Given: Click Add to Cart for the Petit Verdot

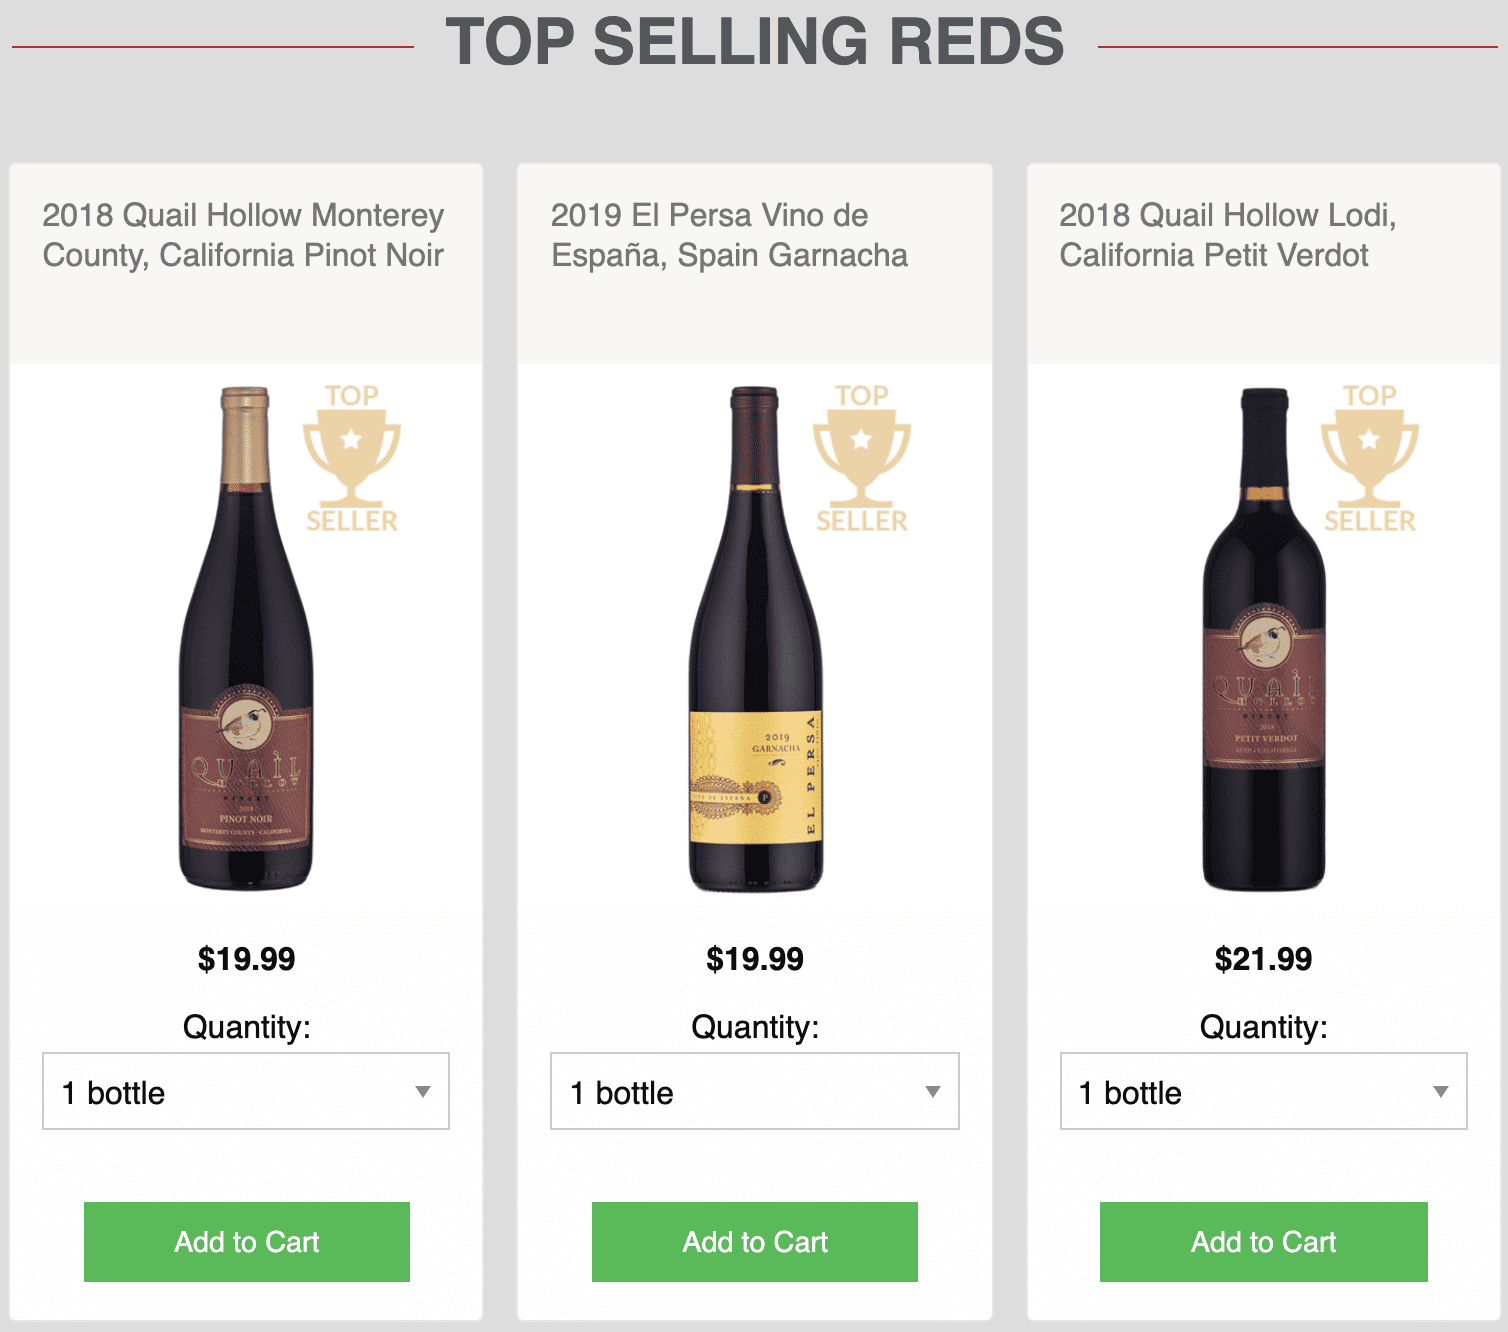Looking at the screenshot, I should (1263, 1242).
